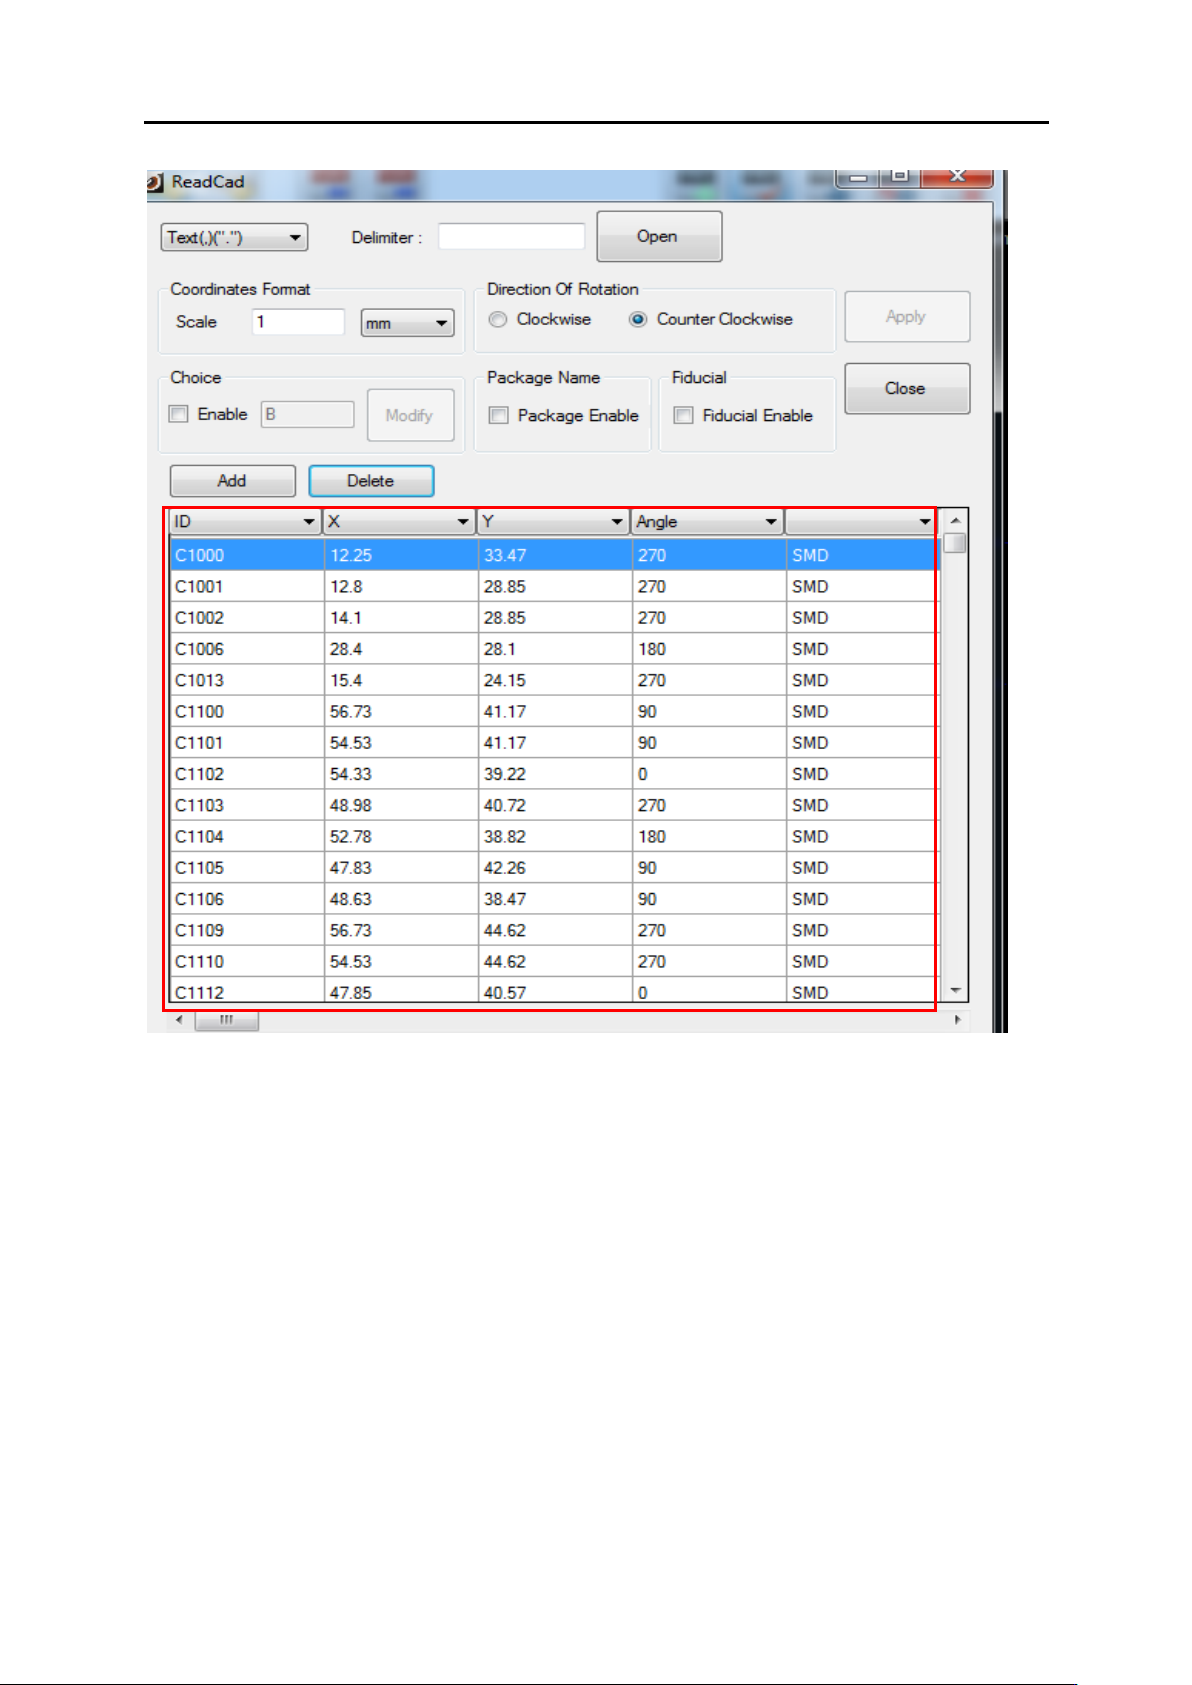Click the C1002 ID cell
The width and height of the screenshot is (1192, 1685).
click(247, 618)
